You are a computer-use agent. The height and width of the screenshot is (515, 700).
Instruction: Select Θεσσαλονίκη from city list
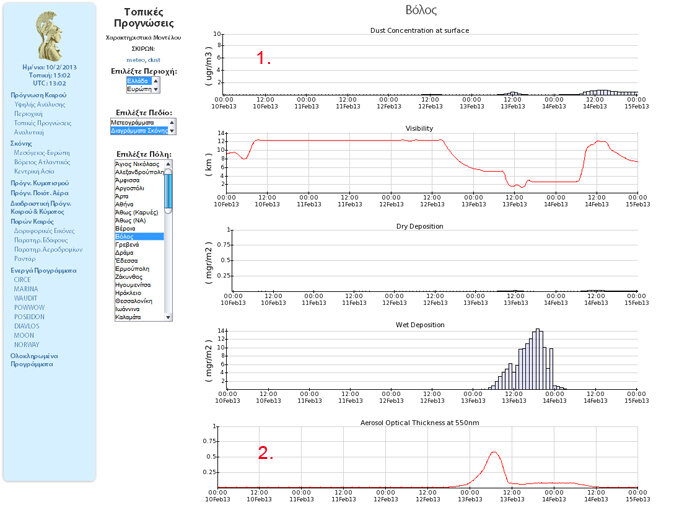[x=138, y=301]
